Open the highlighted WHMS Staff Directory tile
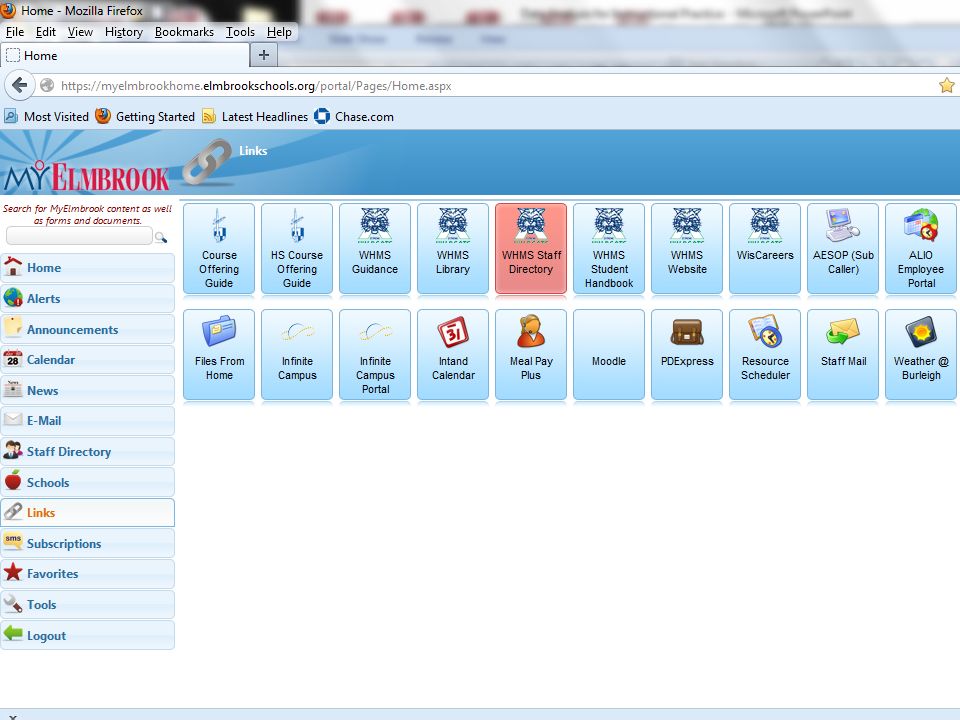The width and height of the screenshot is (960, 720). click(531, 249)
